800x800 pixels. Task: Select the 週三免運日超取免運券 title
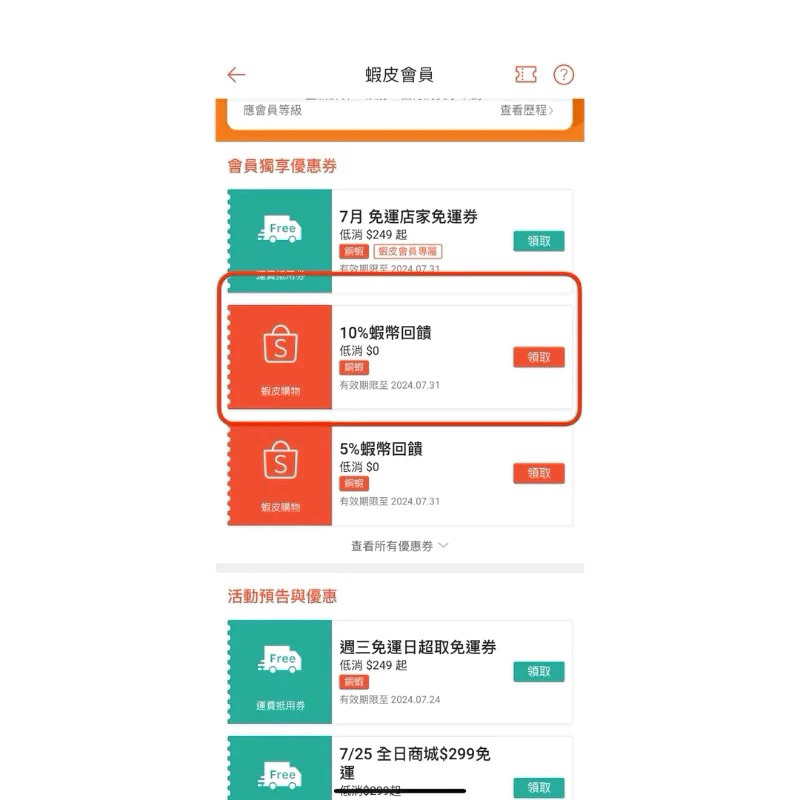[x=418, y=647]
